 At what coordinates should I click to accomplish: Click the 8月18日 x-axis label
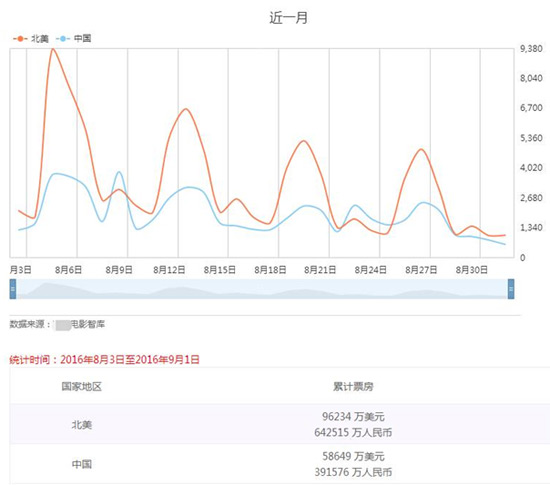click(270, 269)
